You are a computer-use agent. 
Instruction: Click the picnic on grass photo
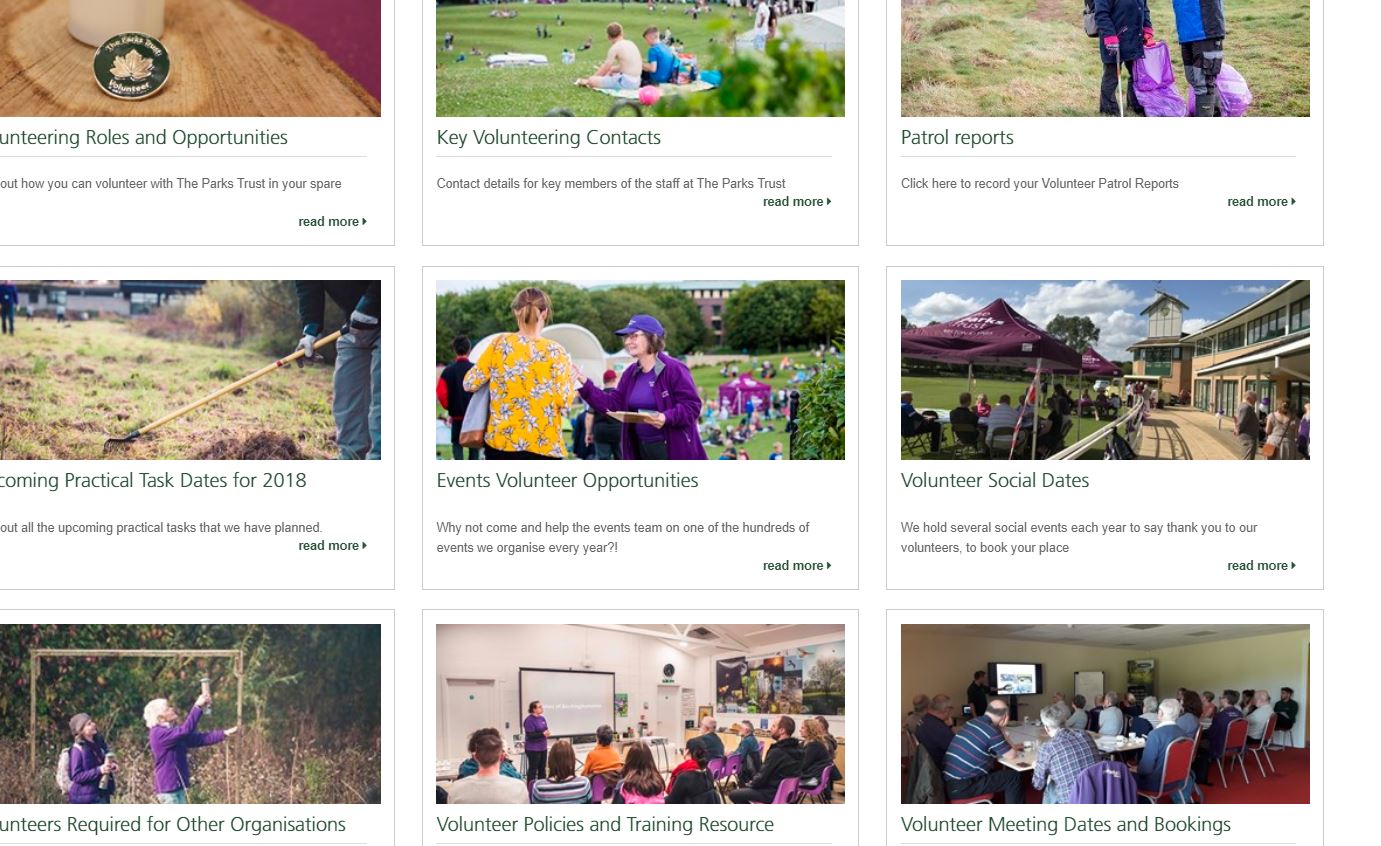pyautogui.click(x=640, y=58)
